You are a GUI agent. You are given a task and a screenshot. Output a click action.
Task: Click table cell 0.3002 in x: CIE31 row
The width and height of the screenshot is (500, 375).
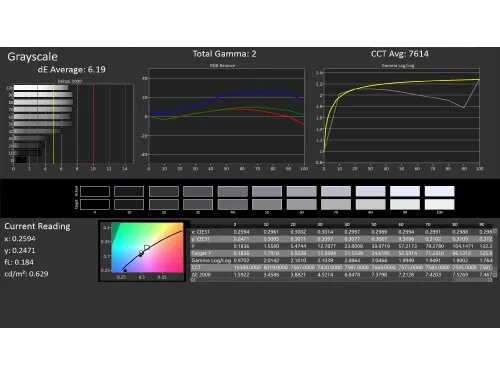tap(298, 232)
